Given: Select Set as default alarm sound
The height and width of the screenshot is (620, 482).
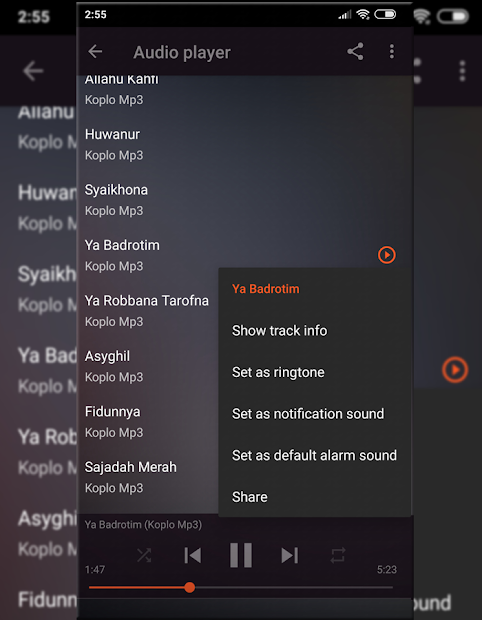Looking at the screenshot, I should [x=315, y=455].
